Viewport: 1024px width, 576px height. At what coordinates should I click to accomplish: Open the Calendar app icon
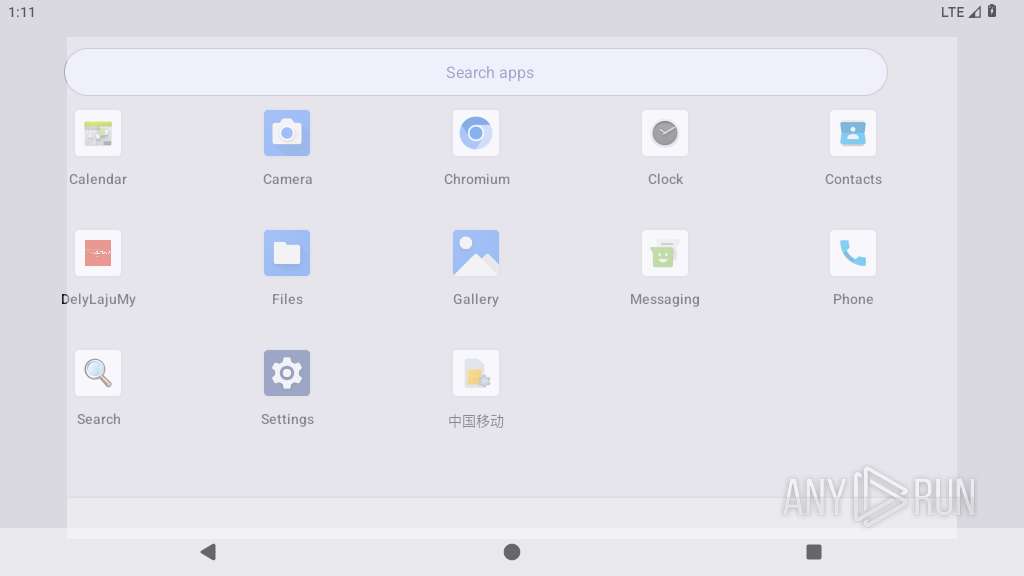[98, 133]
